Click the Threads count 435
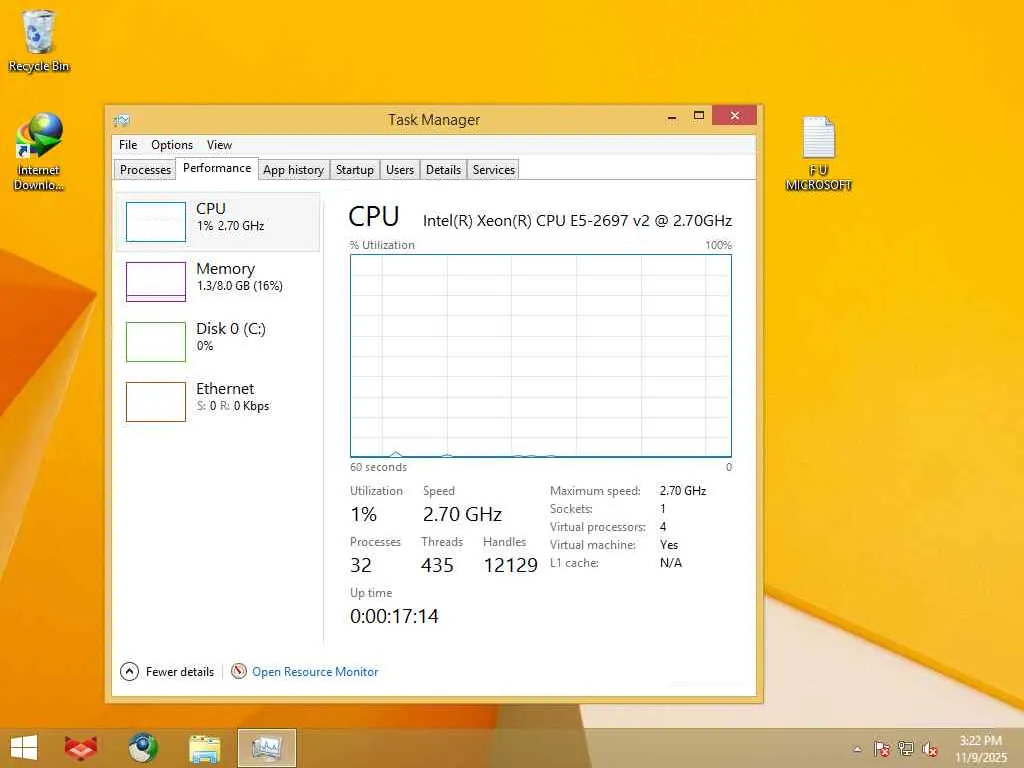 coord(437,565)
